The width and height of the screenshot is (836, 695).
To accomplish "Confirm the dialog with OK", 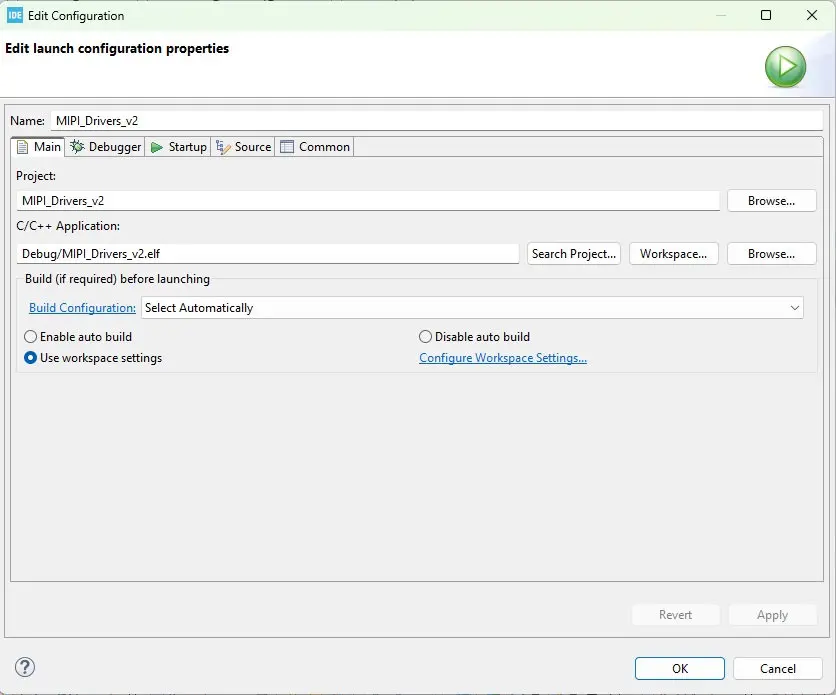I will 679,669.
